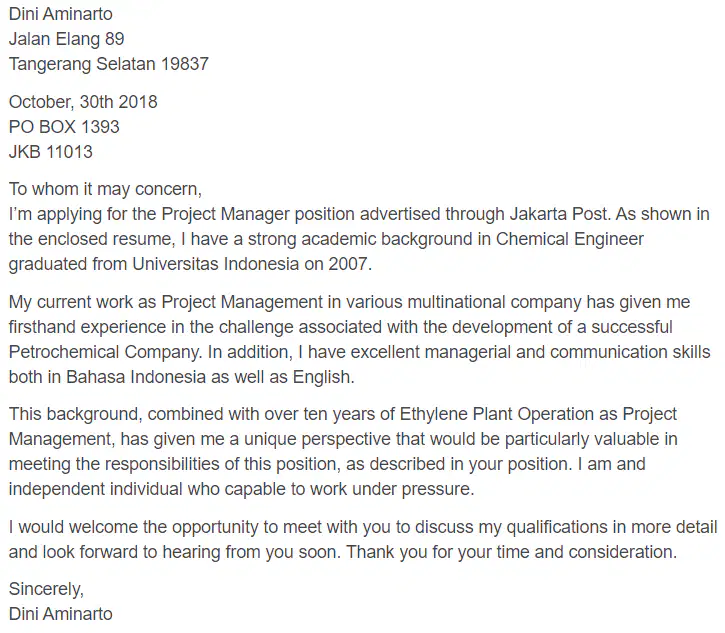The image size is (725, 633).
Task: Click the PO BOX 1393 line
Action: pos(64,127)
